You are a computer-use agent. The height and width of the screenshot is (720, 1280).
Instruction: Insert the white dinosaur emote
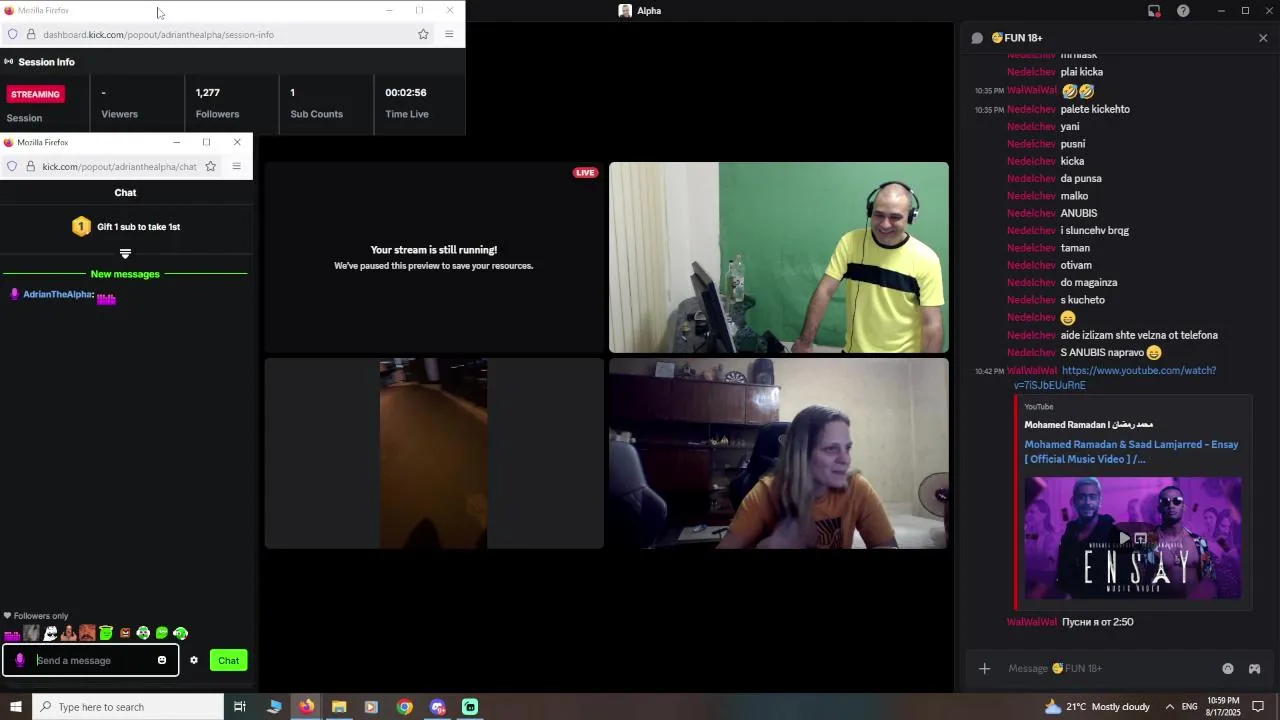pos(50,633)
